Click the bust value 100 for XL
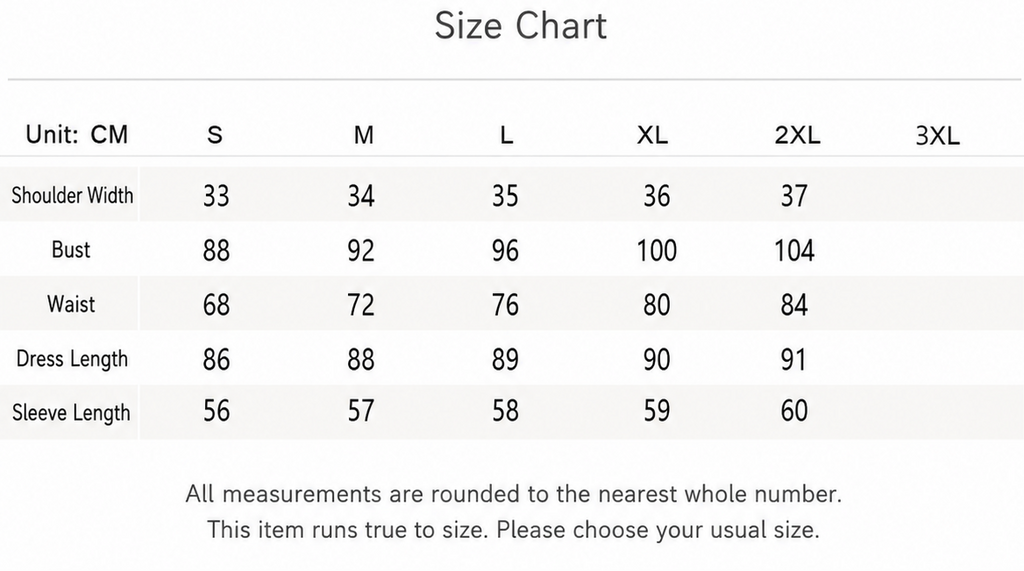The height and width of the screenshot is (571, 1024). 656,251
